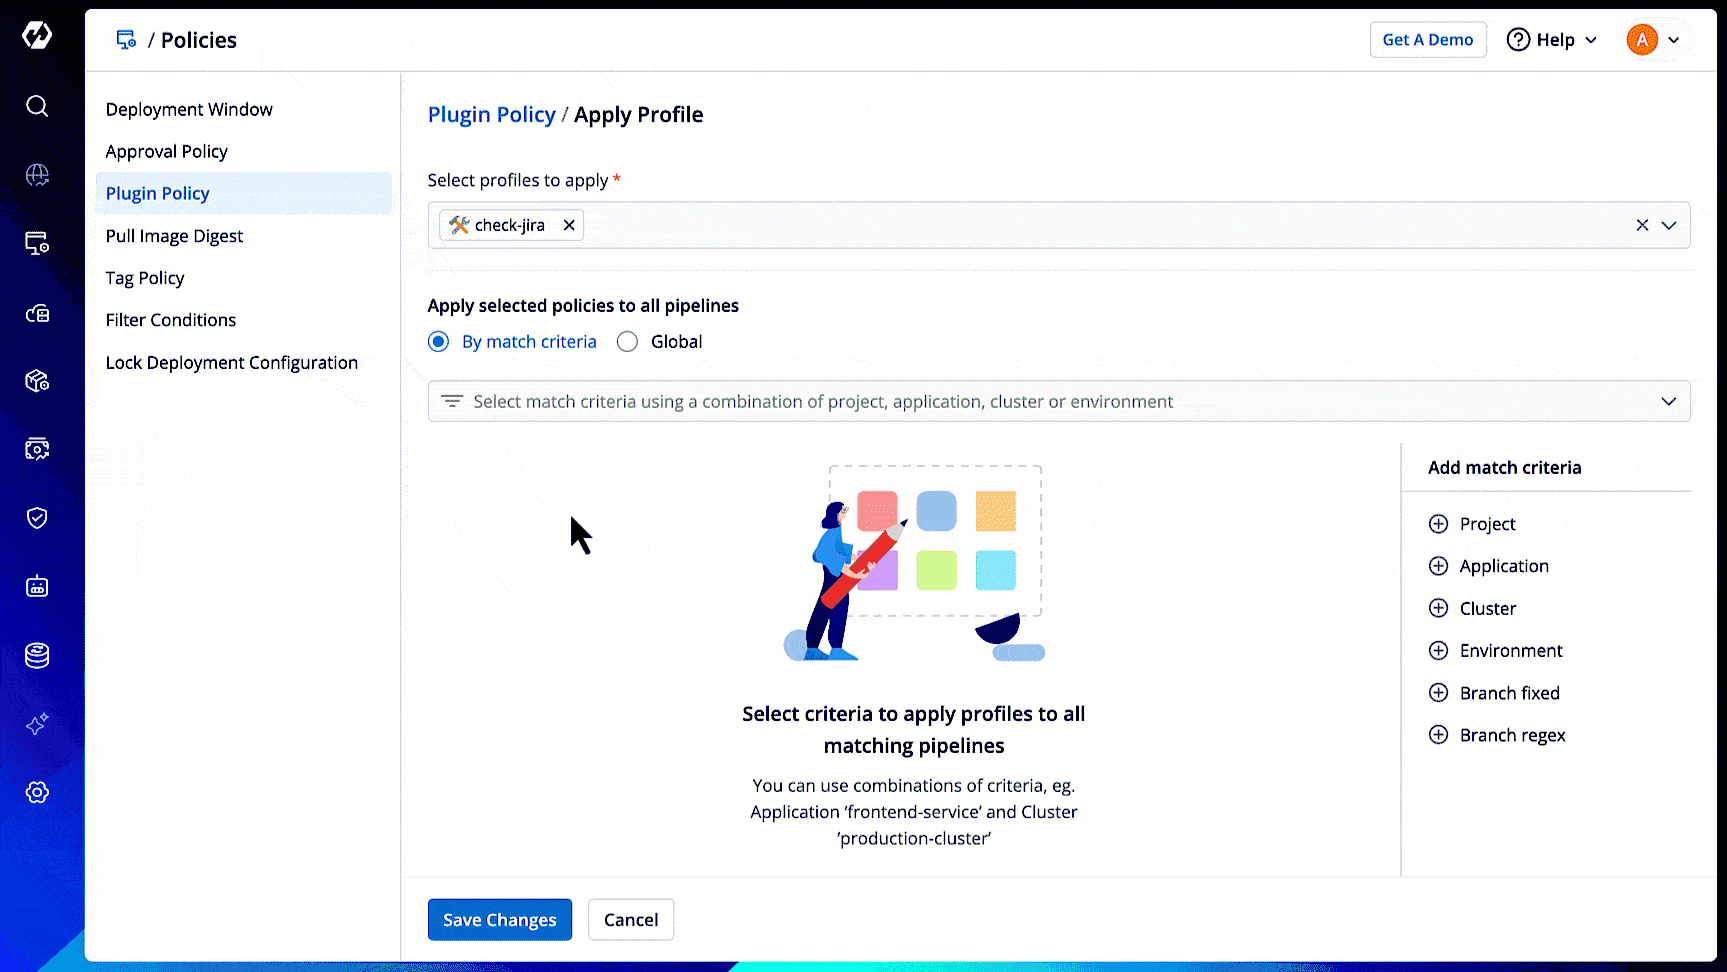The width and height of the screenshot is (1727, 972).
Task: Click the database stack icon in sidebar
Action: tap(37, 656)
